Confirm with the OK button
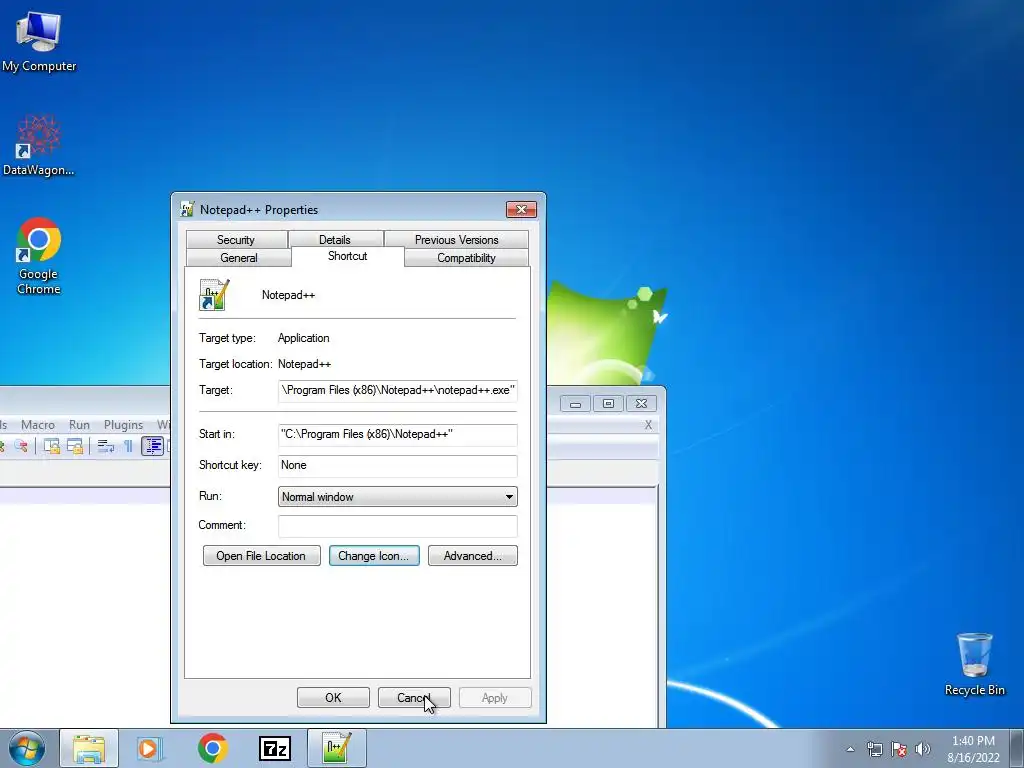This screenshot has width=1024, height=768. (333, 697)
